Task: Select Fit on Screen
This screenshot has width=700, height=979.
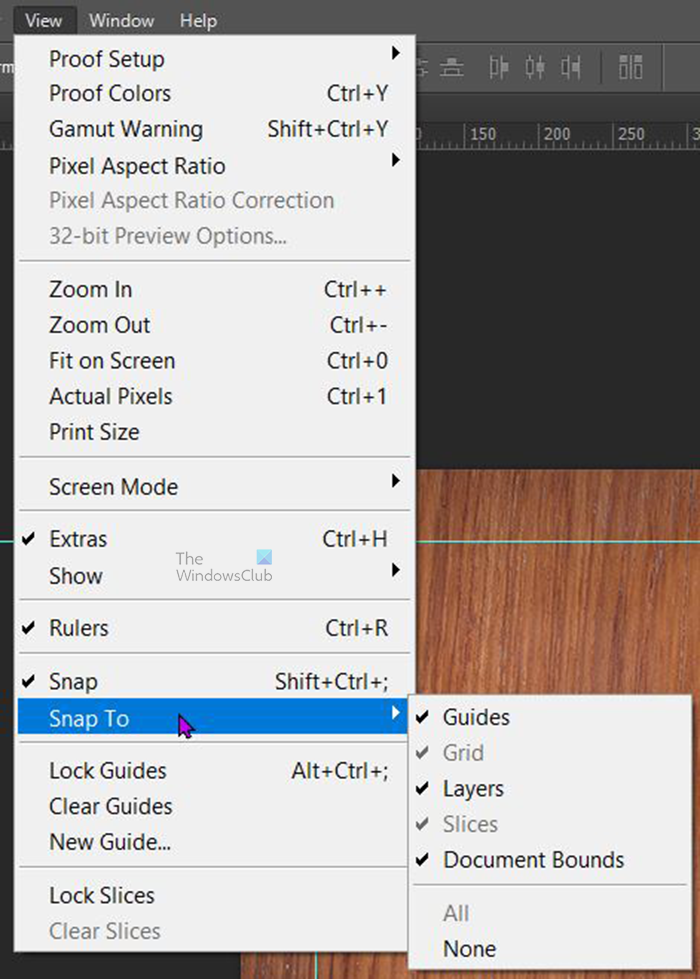Action: click(x=111, y=361)
